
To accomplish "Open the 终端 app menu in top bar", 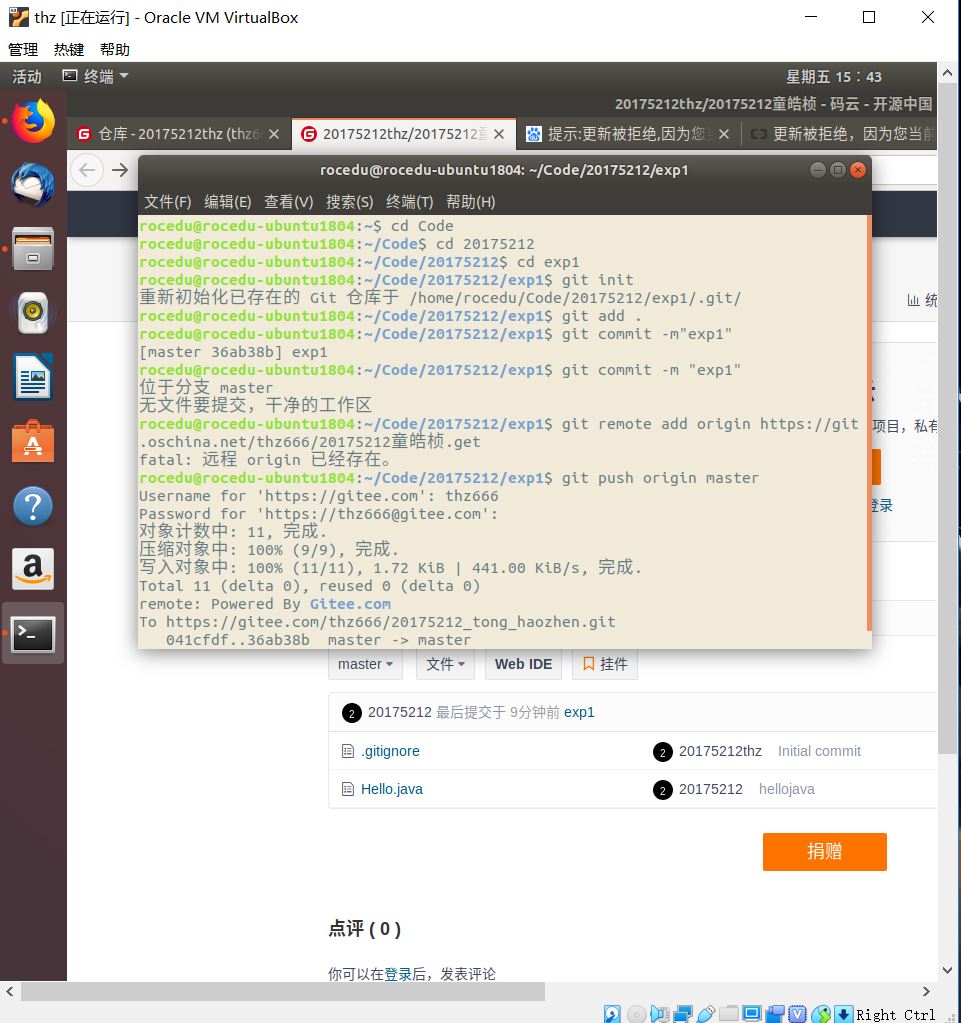I will [97, 76].
